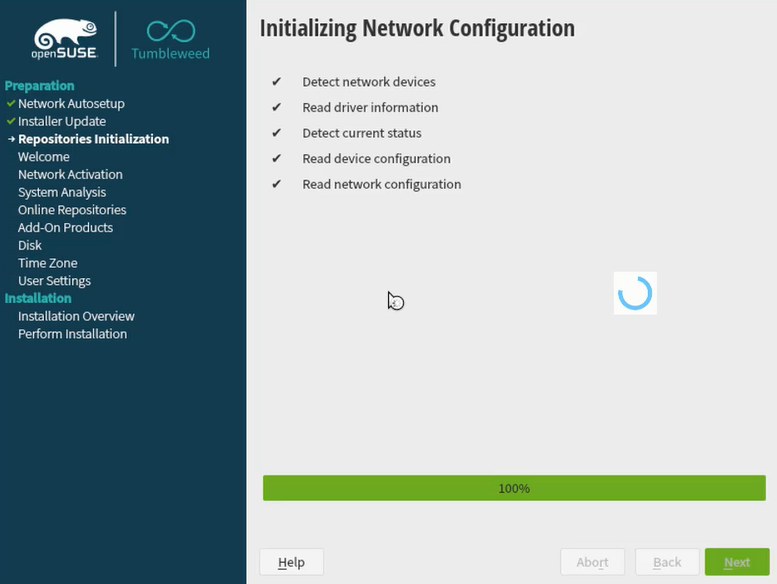Click the openSUSE chameleon logo
777x584 pixels.
click(x=65, y=39)
